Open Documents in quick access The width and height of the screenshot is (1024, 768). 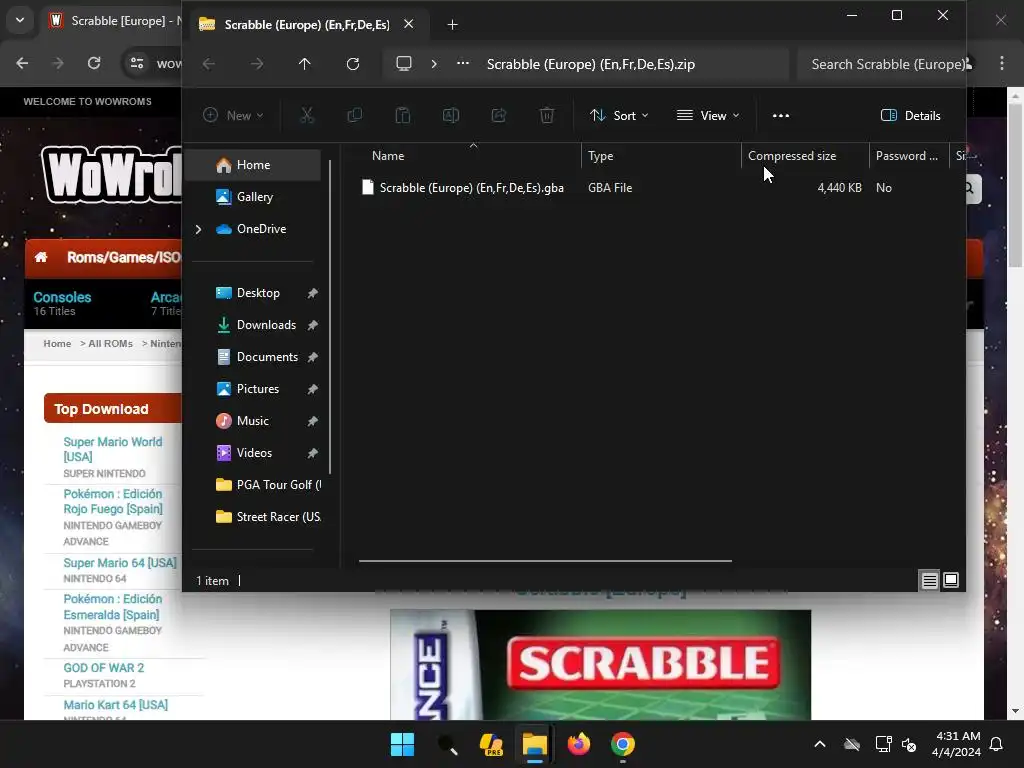point(267,357)
